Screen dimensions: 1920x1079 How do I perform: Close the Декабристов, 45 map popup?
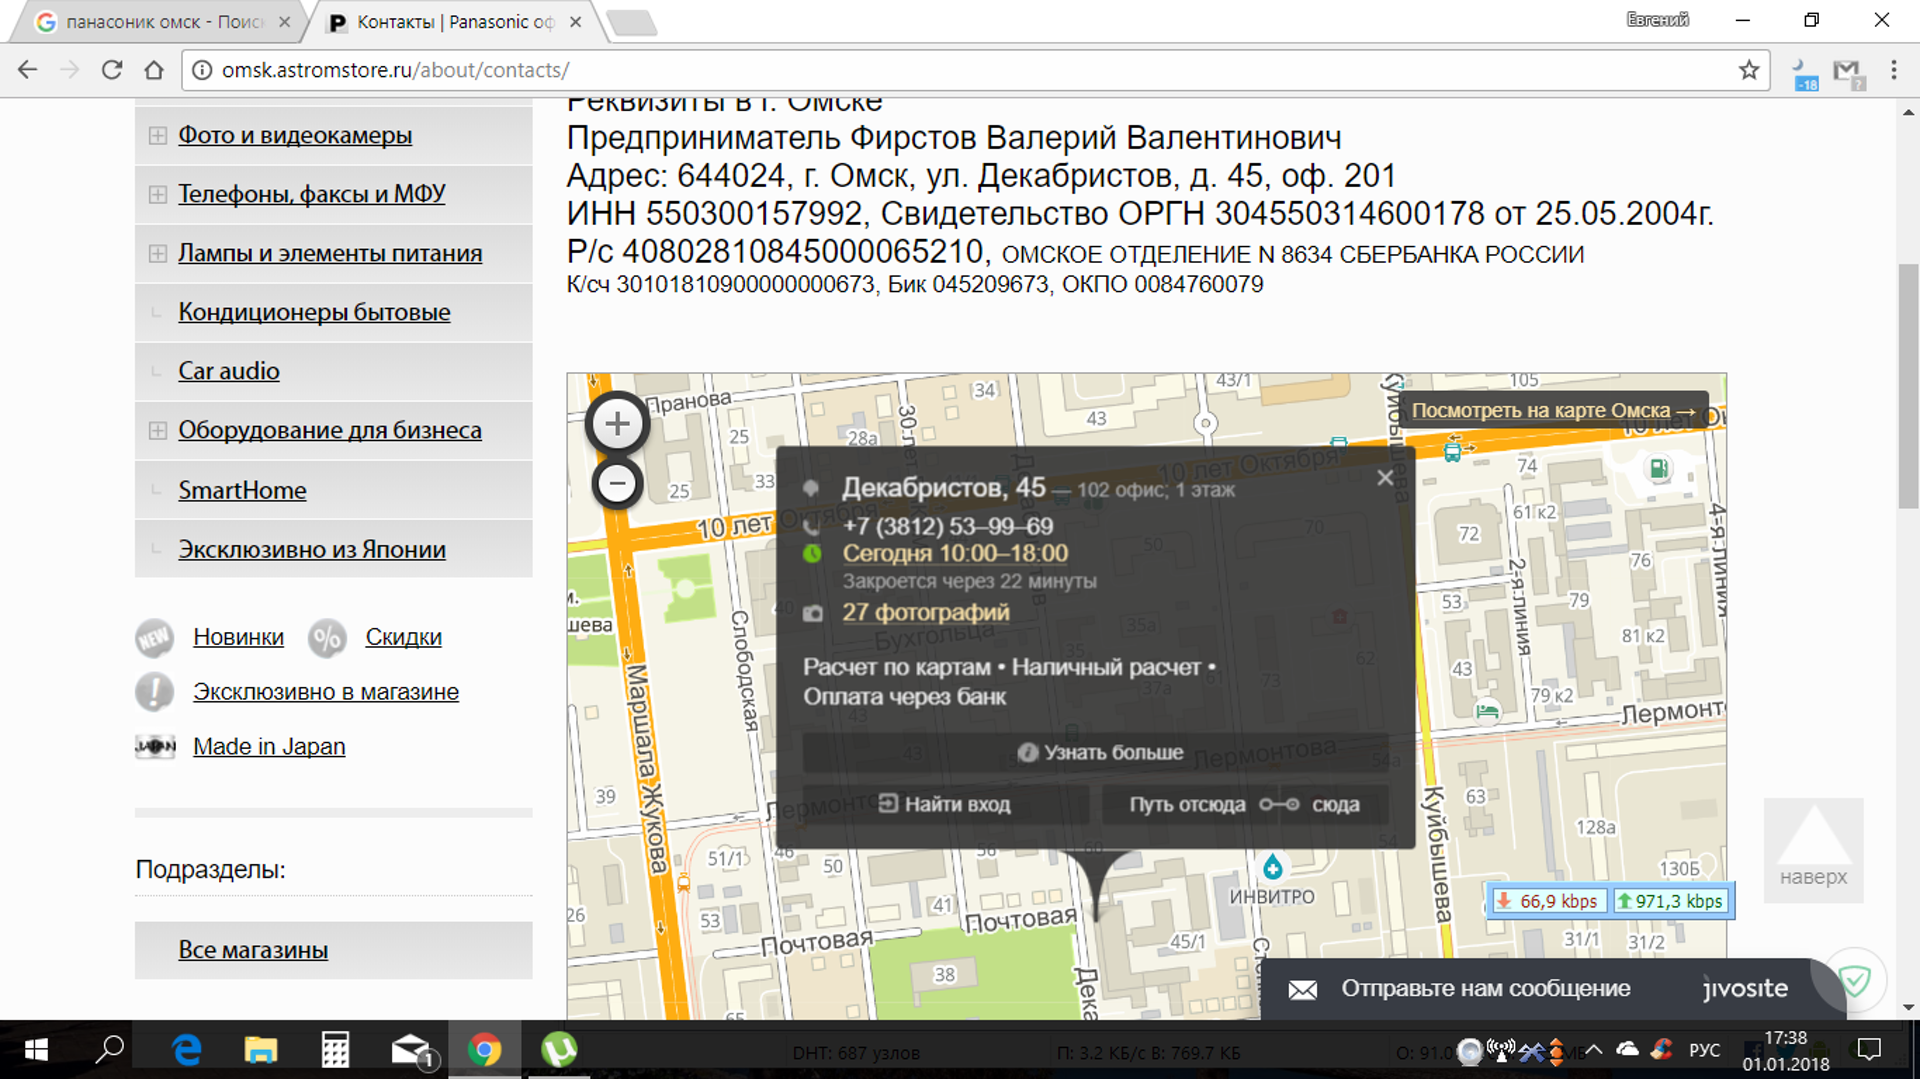pyautogui.click(x=1385, y=478)
